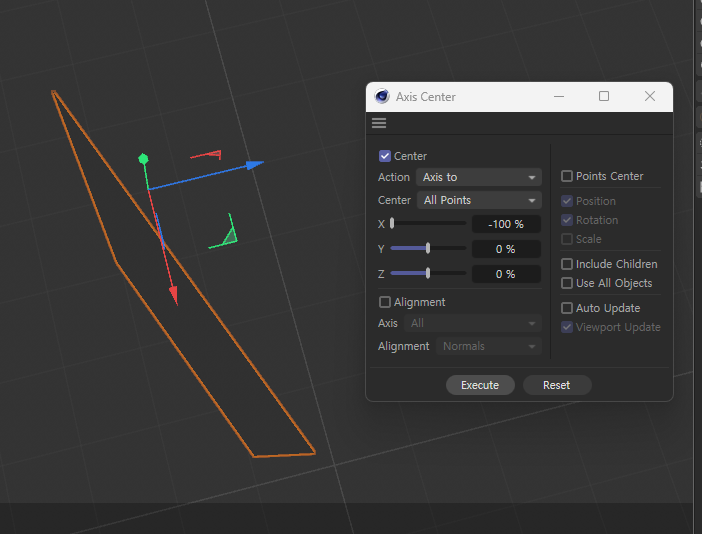Click the X slider handle
Viewport: 702px width, 534px height.
392,223
